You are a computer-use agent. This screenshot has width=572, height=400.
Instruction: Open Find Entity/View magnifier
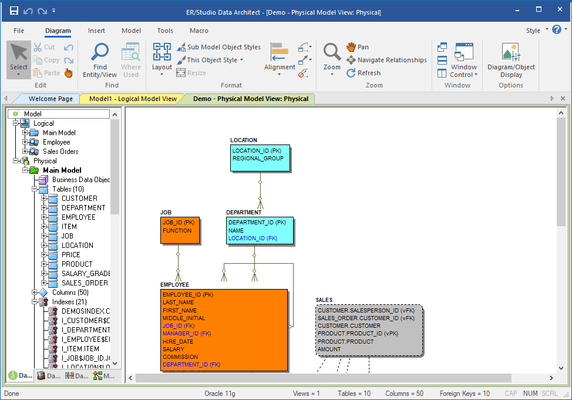(x=100, y=60)
